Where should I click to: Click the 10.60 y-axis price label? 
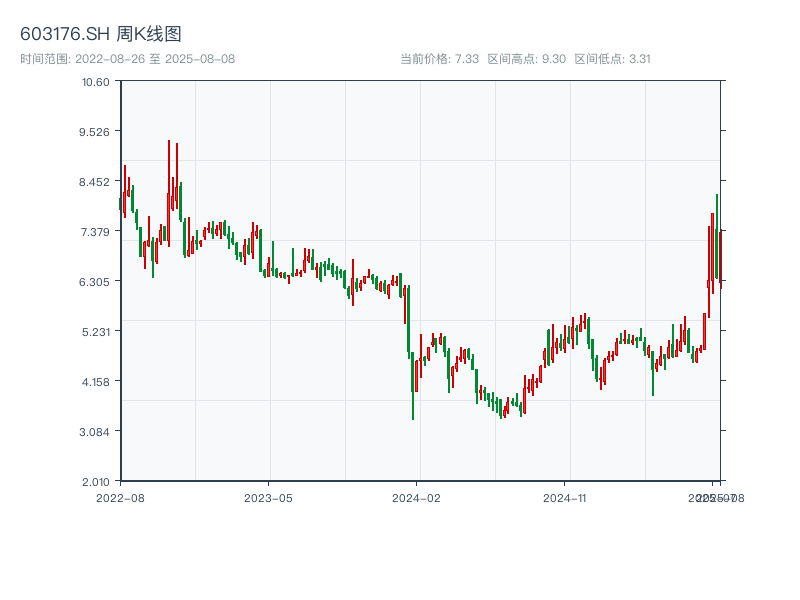point(95,81)
